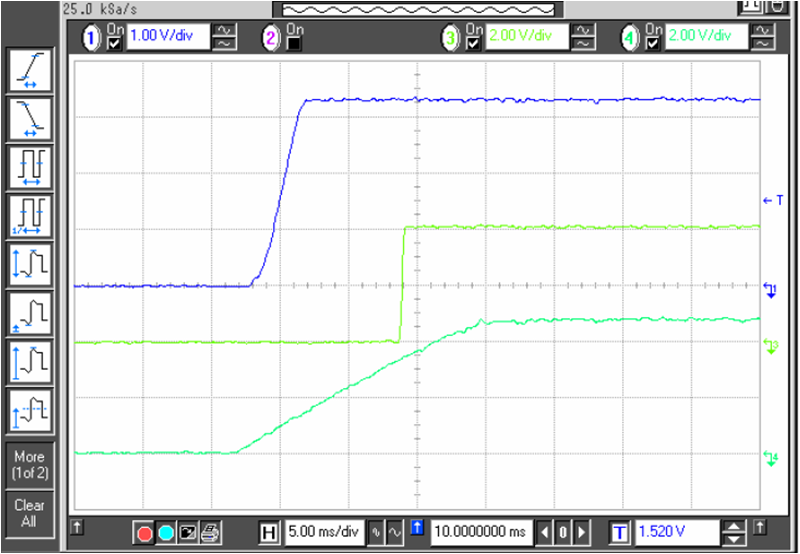Open channel 2 setup via the magenta 2 button
Screen dimensions: 800x554
point(271,38)
